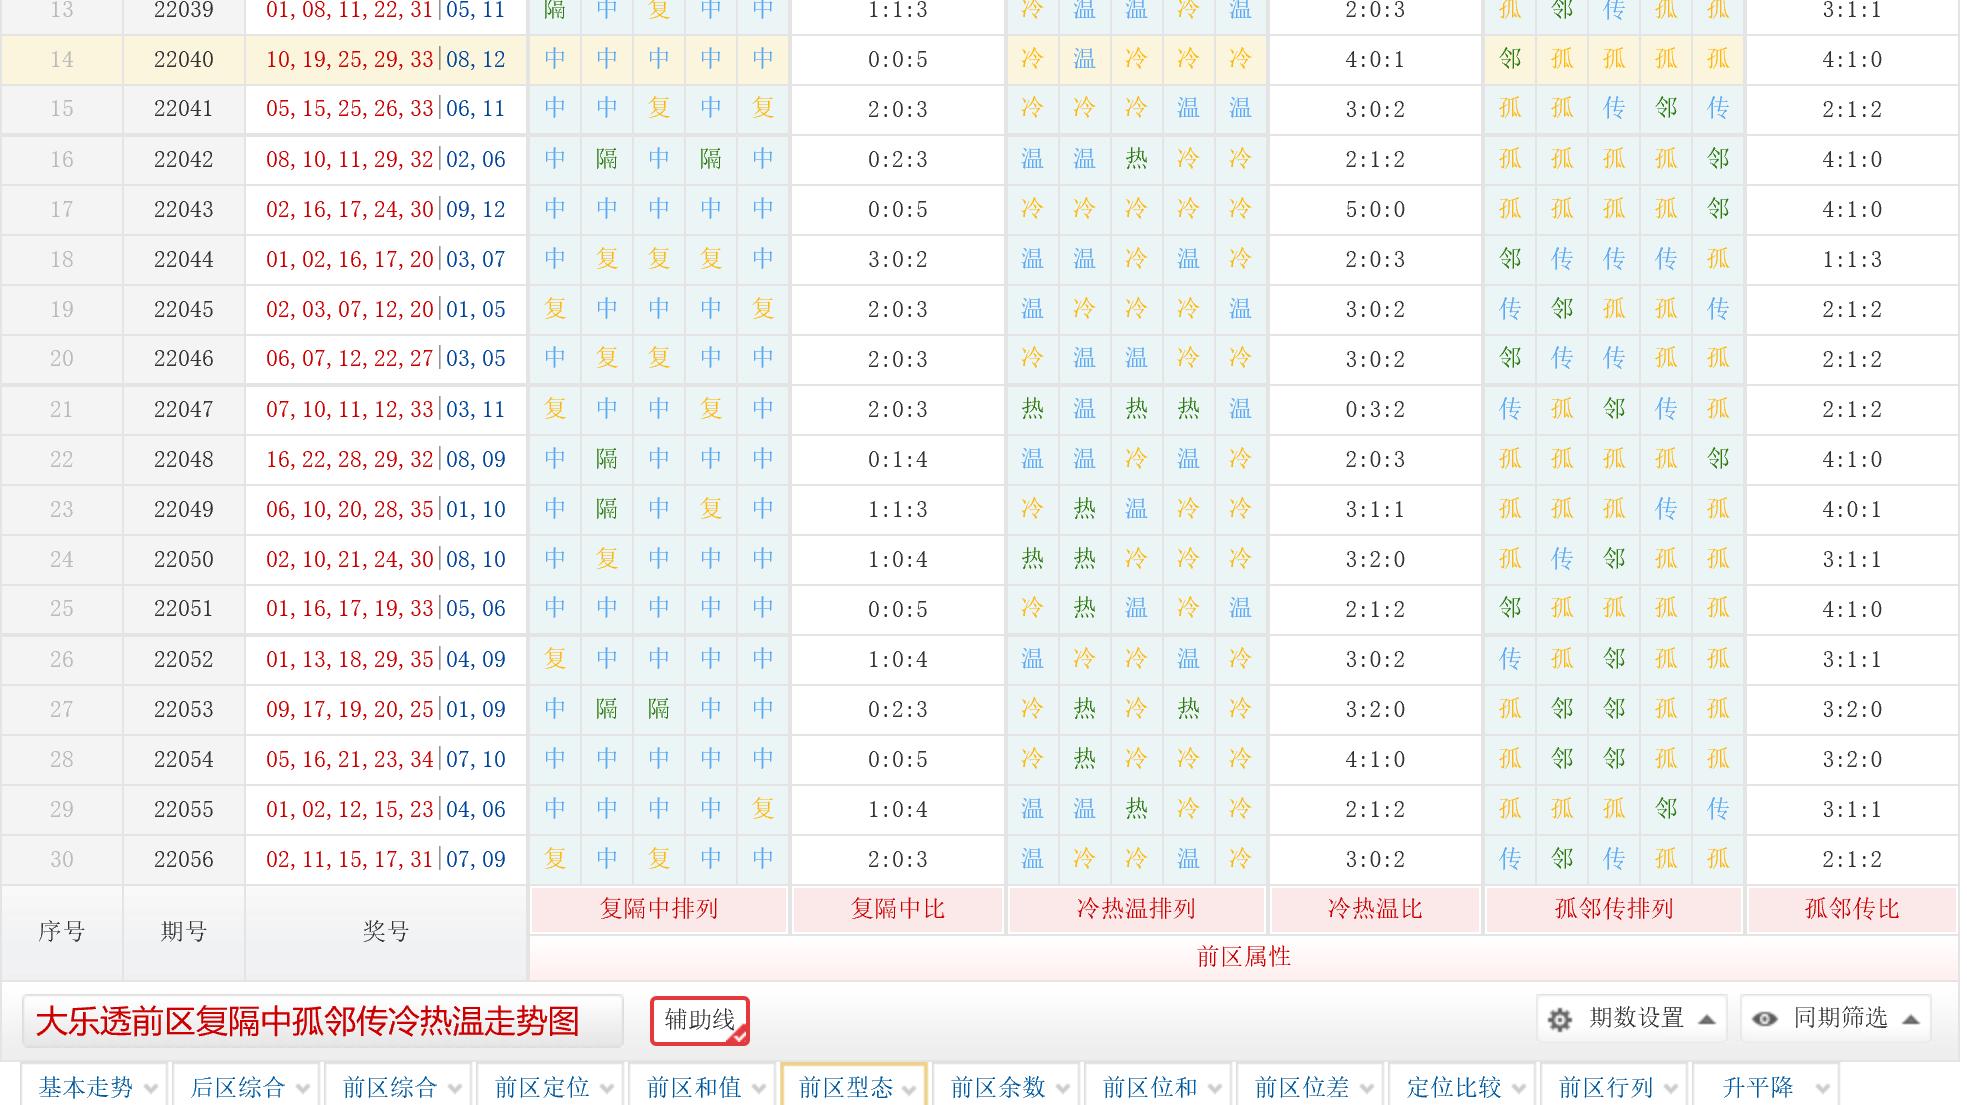Click the 冷热温排列 column header
Viewport: 1967px width, 1105px height.
(x=1136, y=909)
